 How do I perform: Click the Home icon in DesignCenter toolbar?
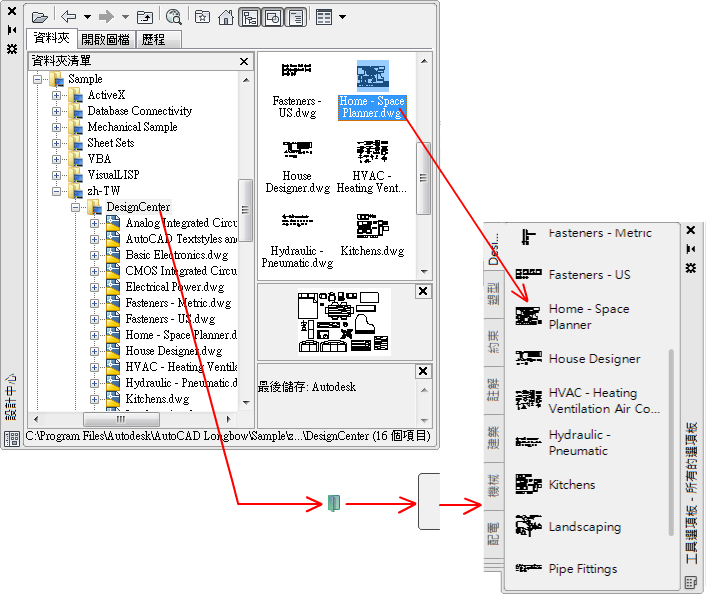[225, 17]
